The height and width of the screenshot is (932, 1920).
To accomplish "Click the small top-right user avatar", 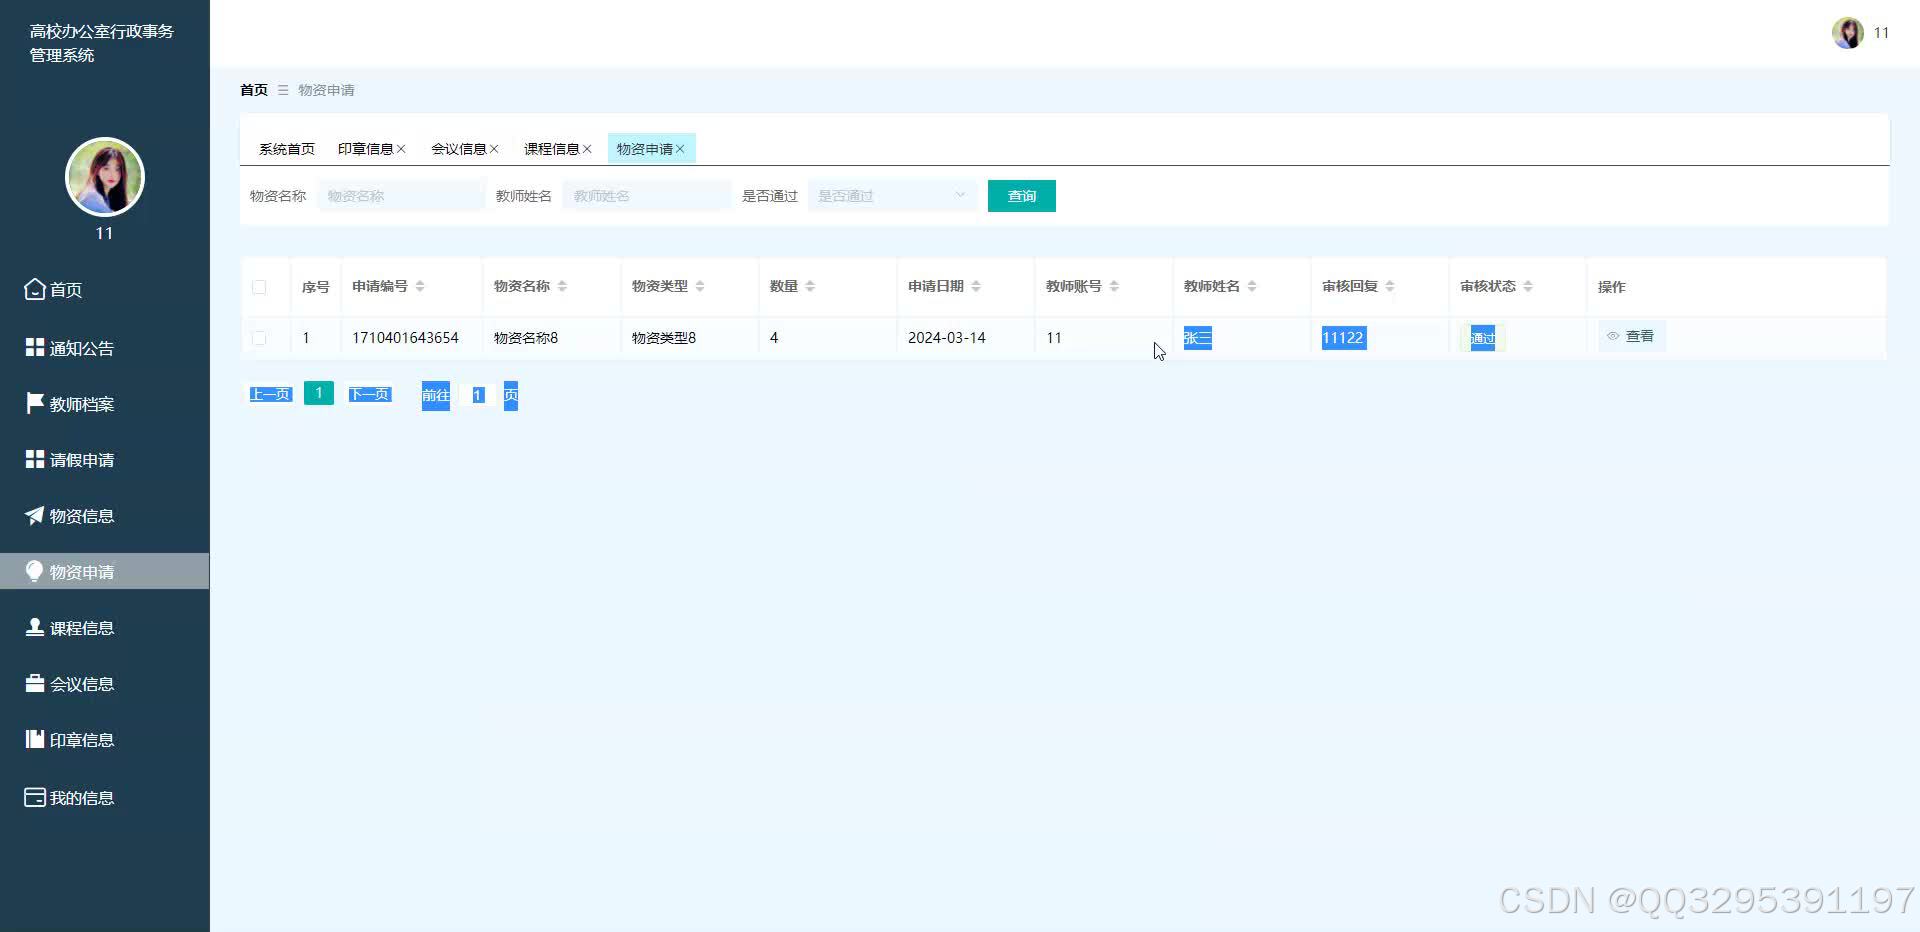I will 1847,33.
